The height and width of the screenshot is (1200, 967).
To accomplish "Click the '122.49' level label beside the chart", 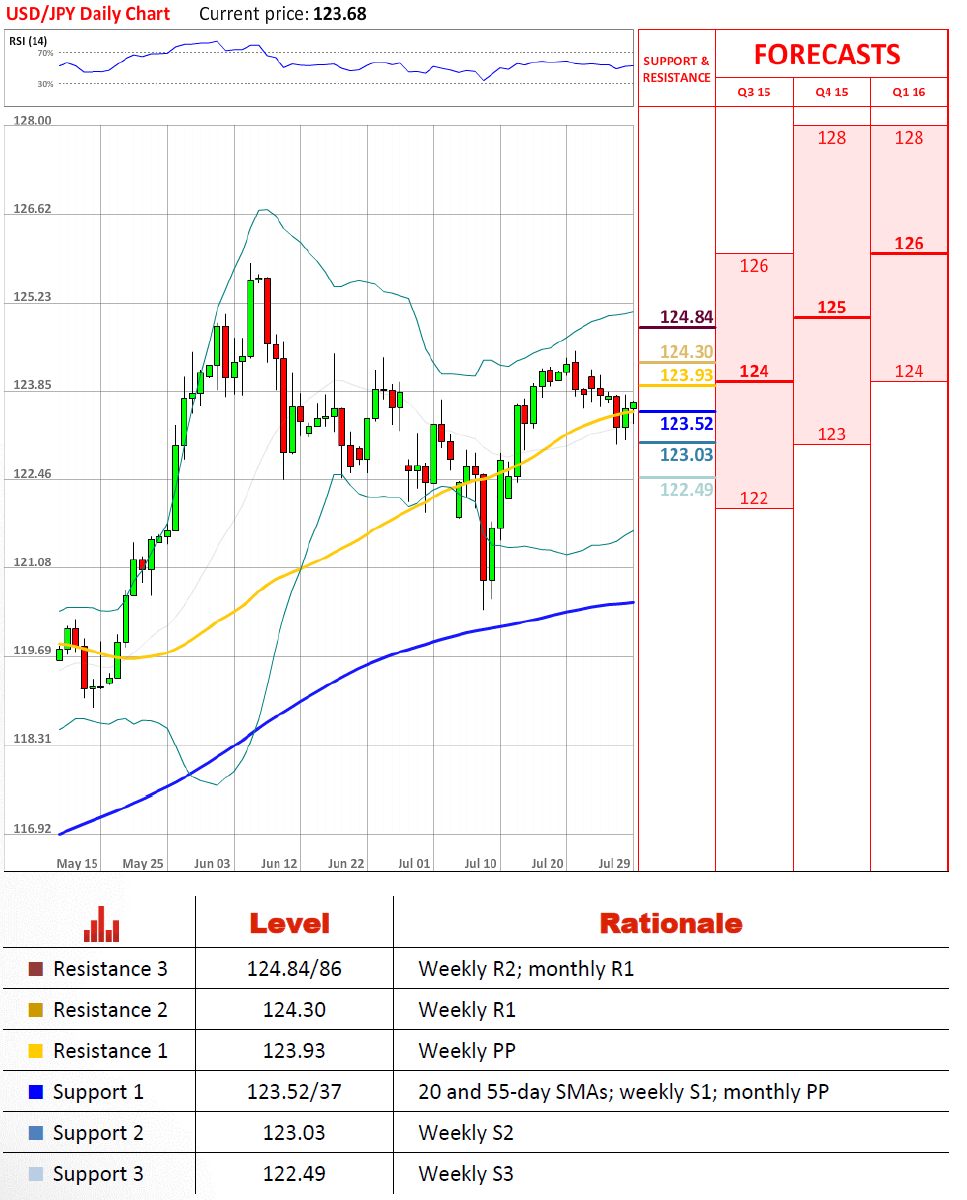I will 687,489.
